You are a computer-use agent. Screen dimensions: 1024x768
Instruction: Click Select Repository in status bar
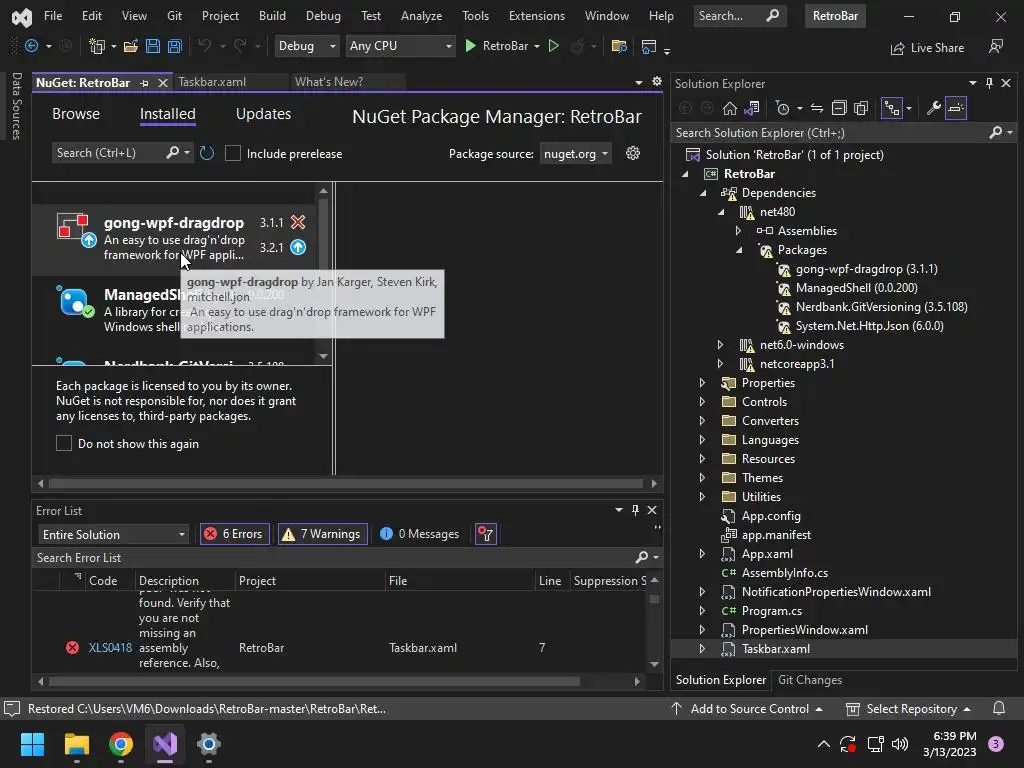(x=908, y=709)
